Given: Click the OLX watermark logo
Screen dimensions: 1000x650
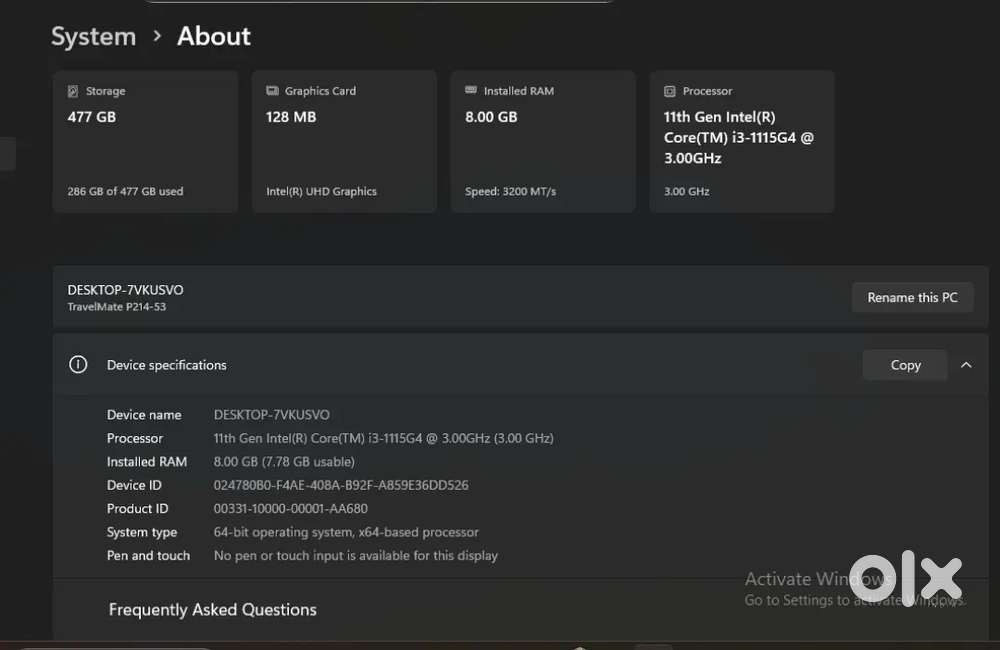Looking at the screenshot, I should pos(905,578).
